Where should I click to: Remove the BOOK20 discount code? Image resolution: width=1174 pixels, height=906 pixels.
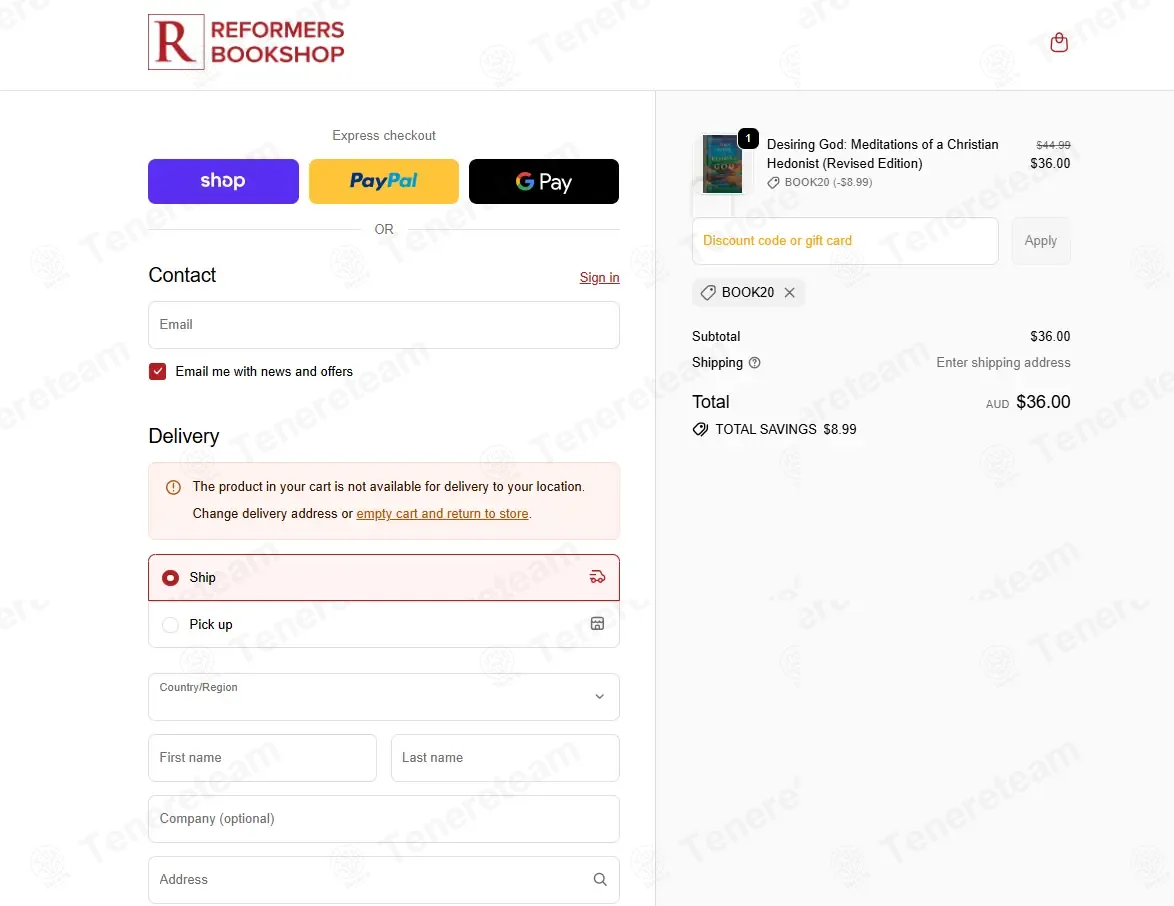point(789,293)
